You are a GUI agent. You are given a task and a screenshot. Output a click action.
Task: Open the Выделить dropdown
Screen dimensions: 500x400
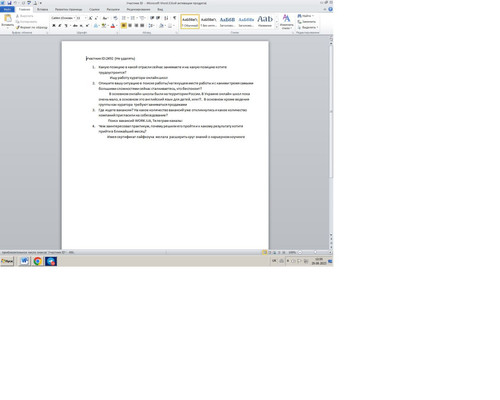308,27
